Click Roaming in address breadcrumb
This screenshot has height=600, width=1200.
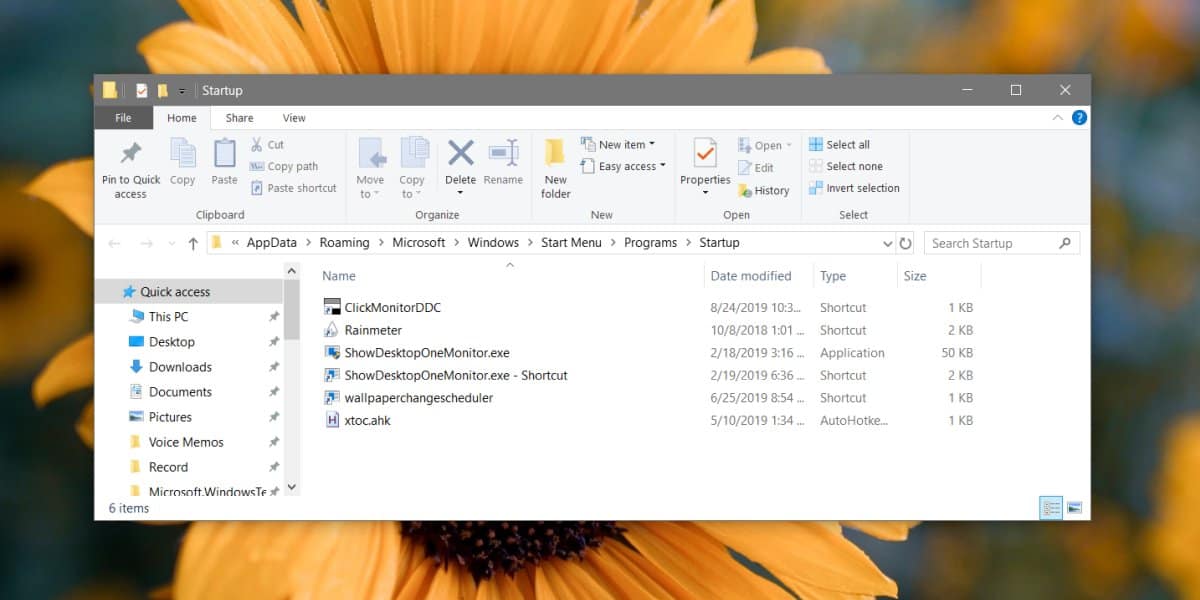pos(344,243)
